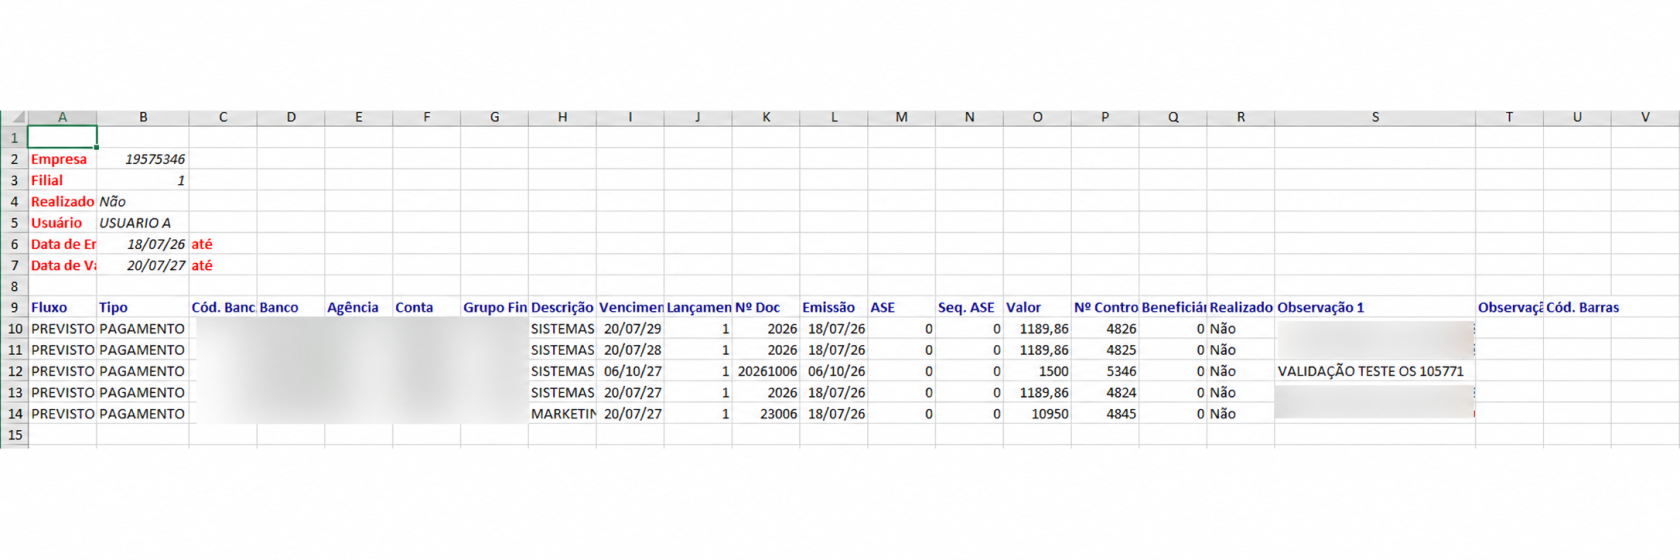Select column V header

[1645, 117]
